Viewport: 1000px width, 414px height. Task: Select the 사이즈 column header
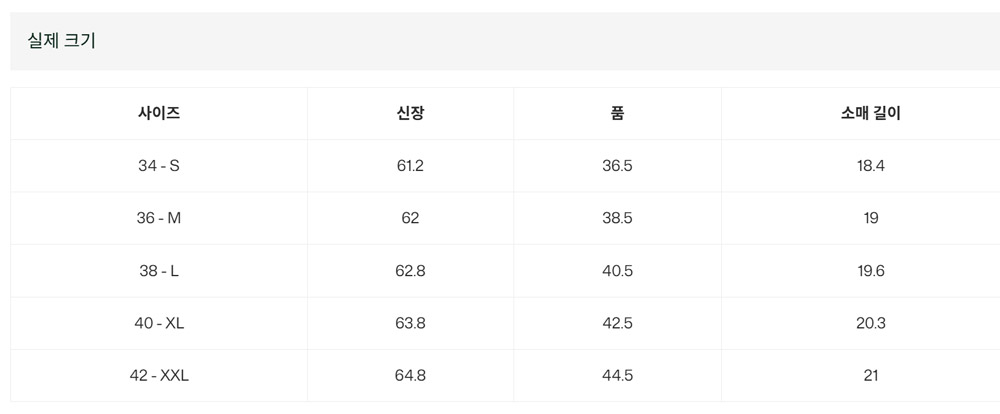click(x=159, y=114)
